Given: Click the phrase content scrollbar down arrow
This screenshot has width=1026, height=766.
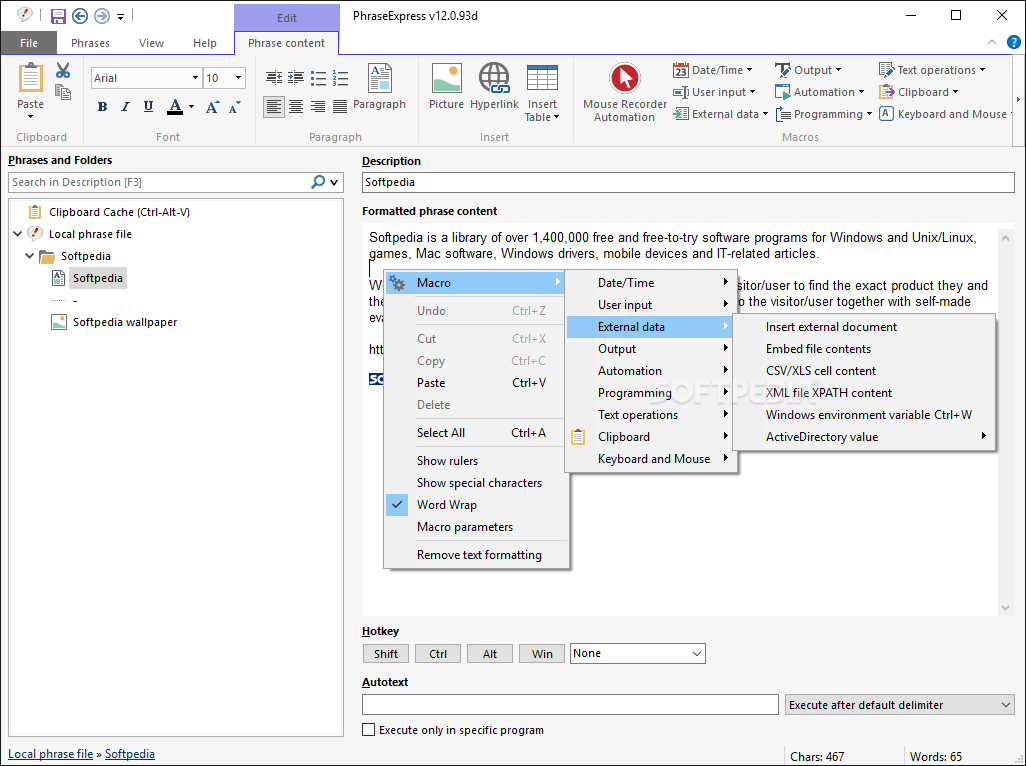Looking at the screenshot, I should pyautogui.click(x=1006, y=608).
